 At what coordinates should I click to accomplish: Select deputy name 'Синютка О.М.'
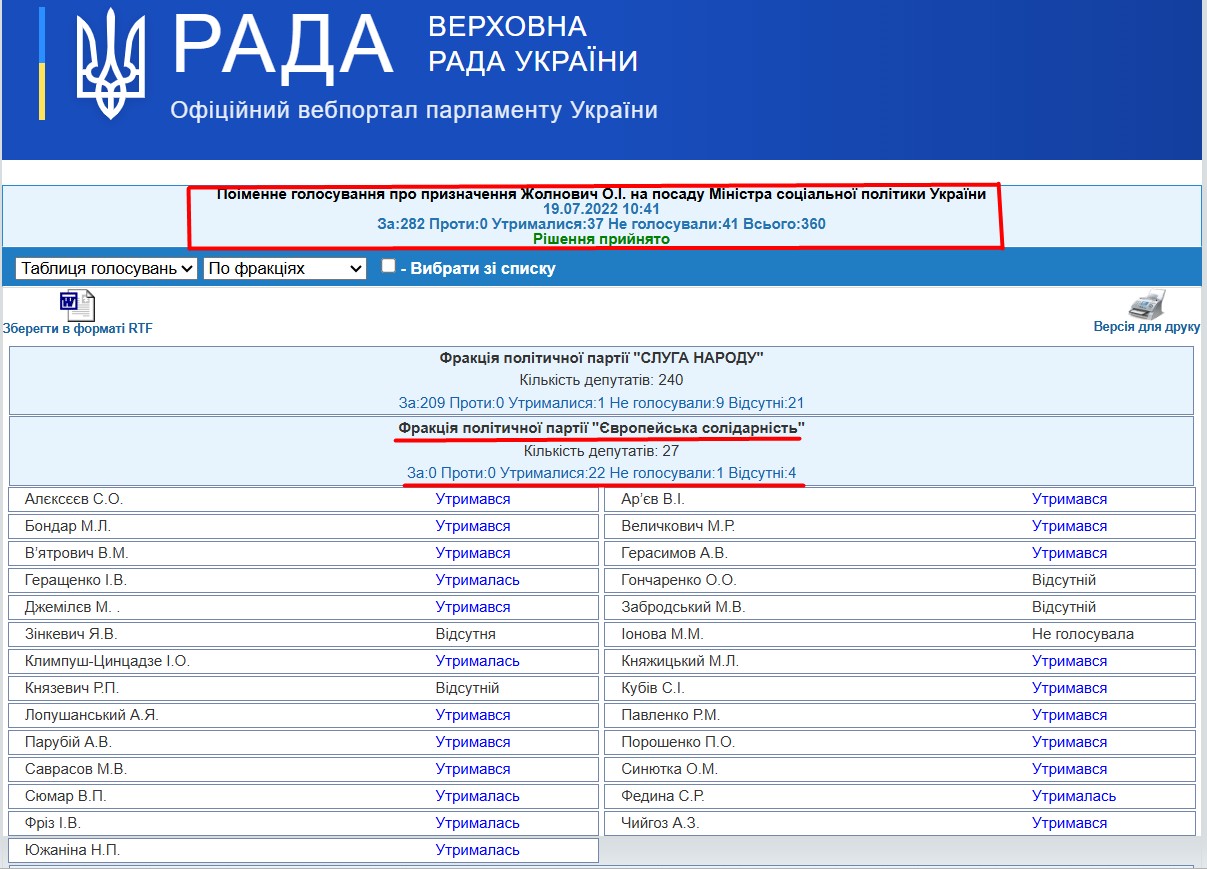coord(669,769)
